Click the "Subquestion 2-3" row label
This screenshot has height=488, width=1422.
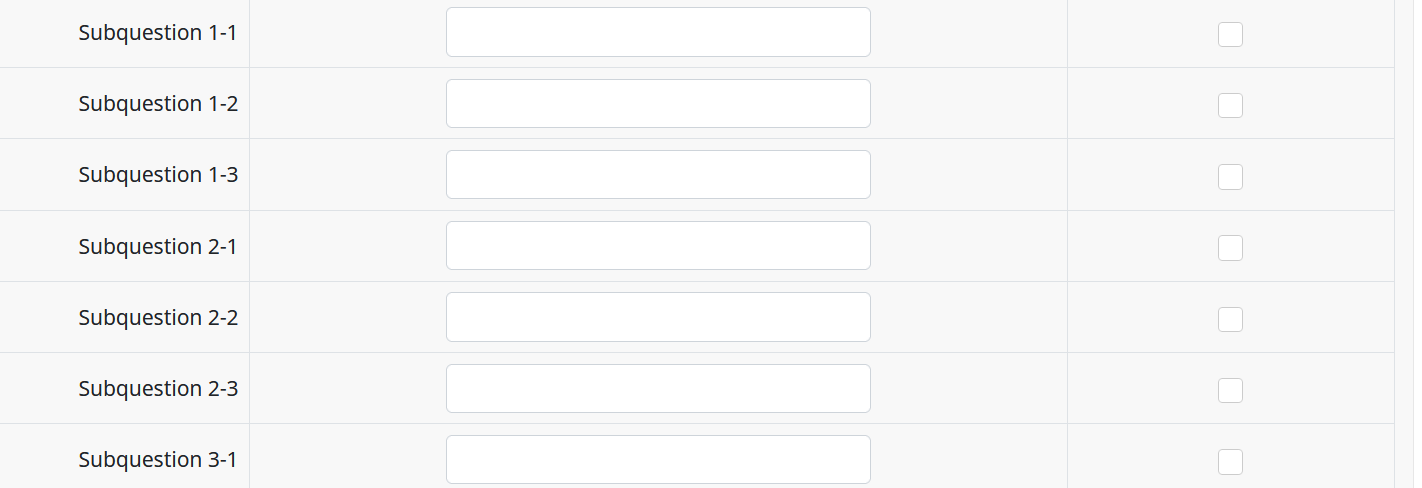point(158,388)
